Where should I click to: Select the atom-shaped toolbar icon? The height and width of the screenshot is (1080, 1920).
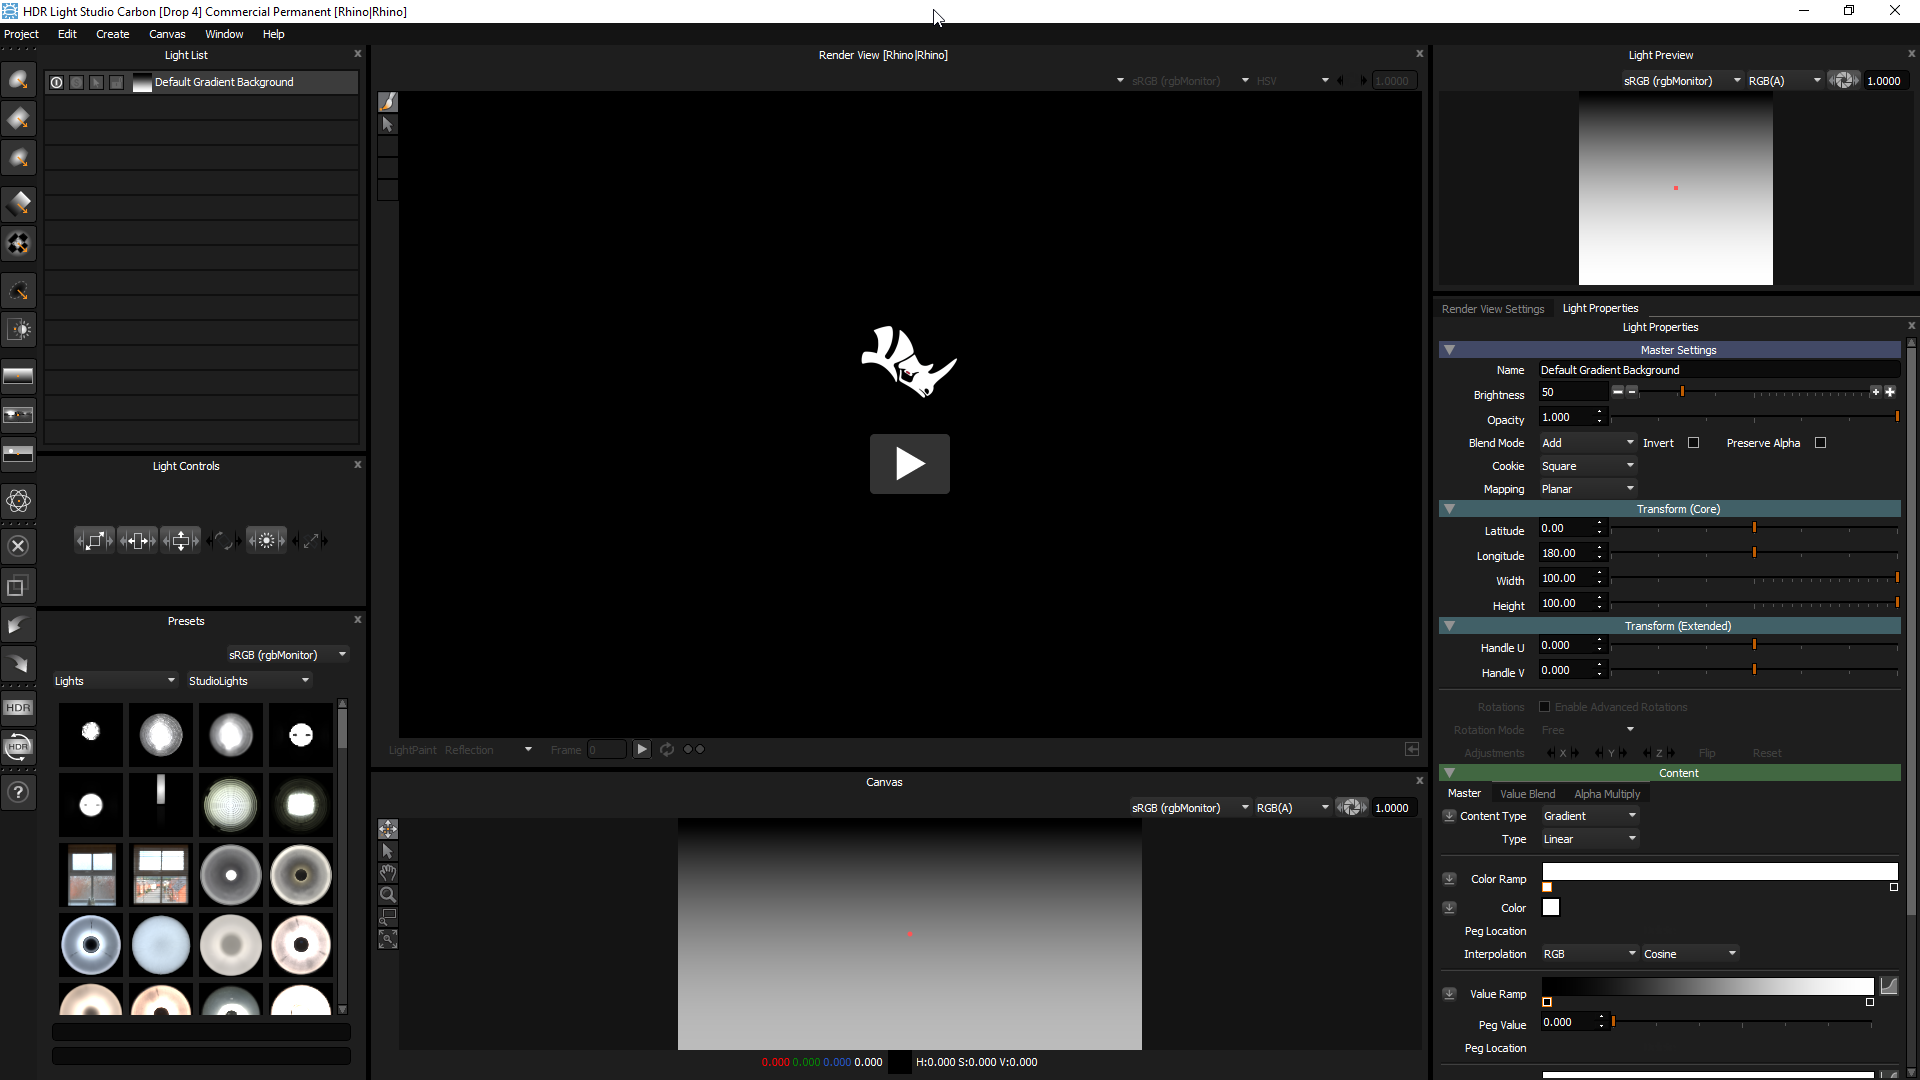pos(18,501)
